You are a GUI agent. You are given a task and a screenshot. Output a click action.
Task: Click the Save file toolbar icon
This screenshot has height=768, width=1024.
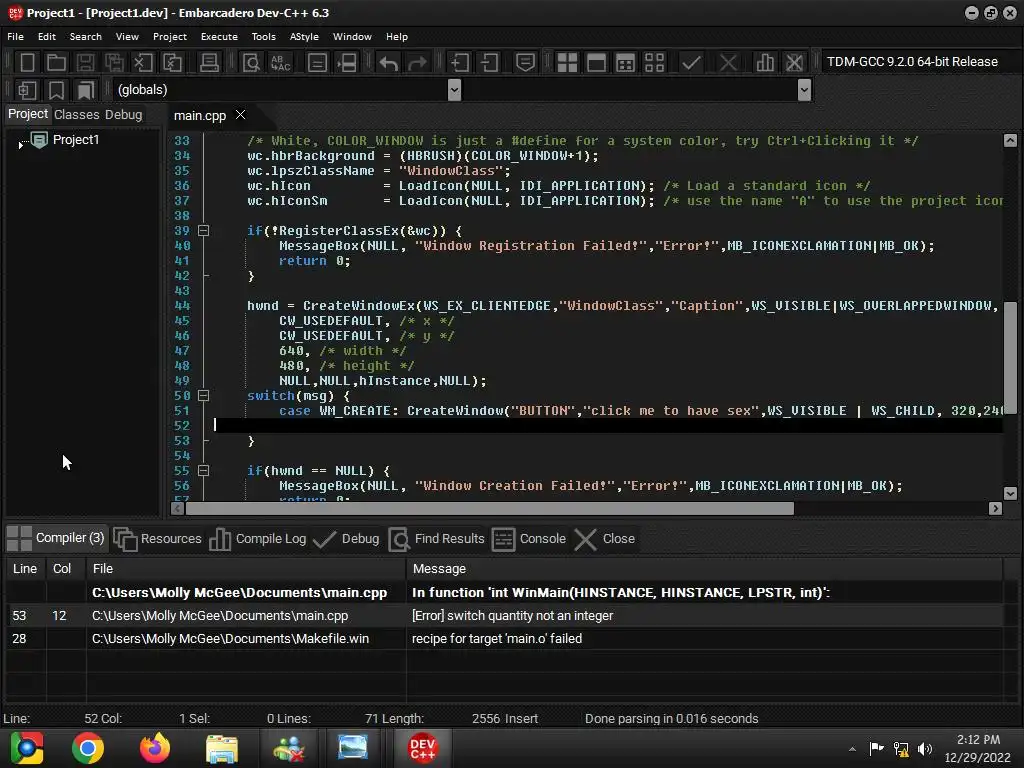pyautogui.click(x=85, y=63)
